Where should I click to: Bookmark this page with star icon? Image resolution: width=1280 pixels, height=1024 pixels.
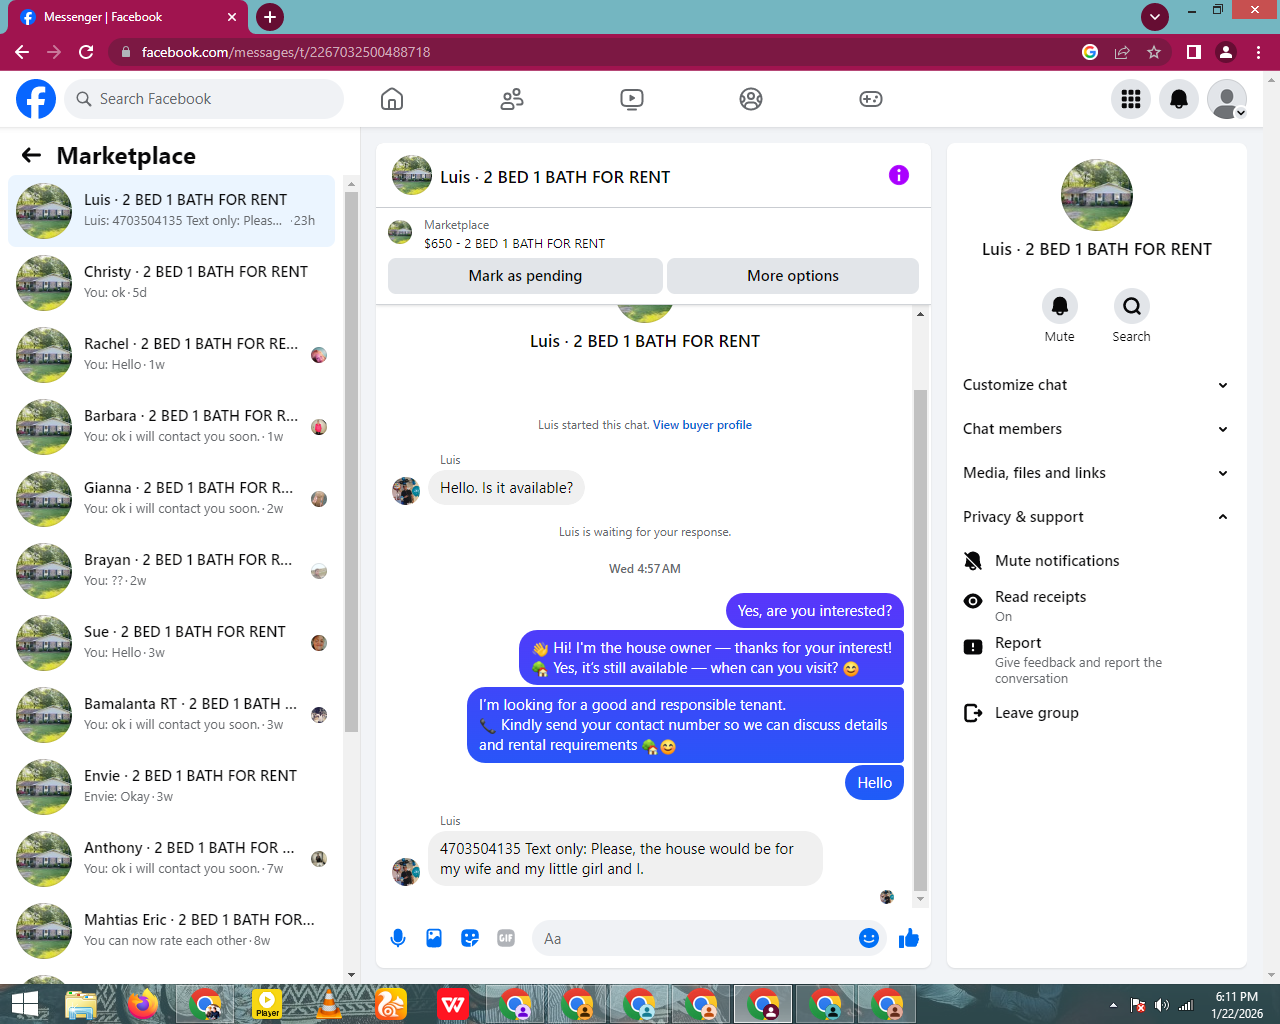(x=1154, y=52)
